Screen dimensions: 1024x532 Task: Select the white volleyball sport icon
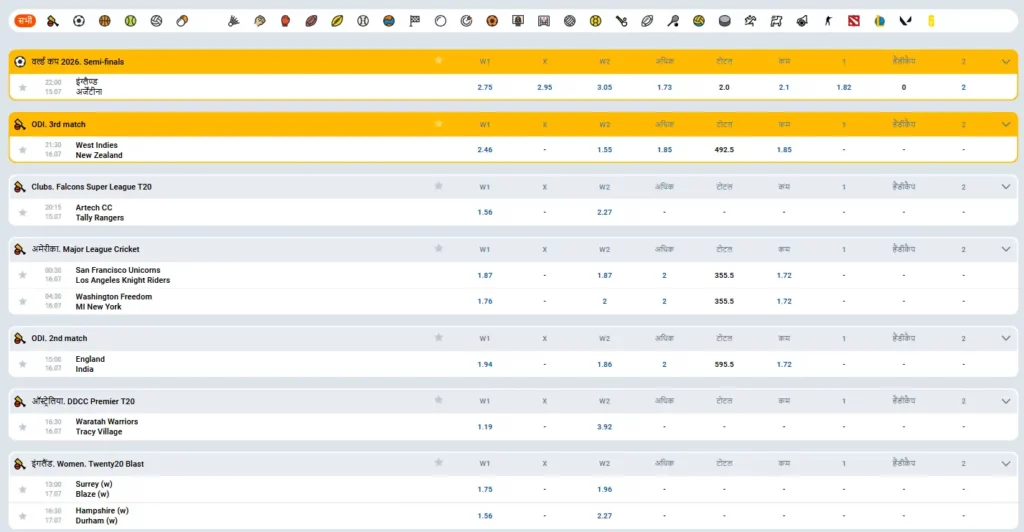click(156, 21)
